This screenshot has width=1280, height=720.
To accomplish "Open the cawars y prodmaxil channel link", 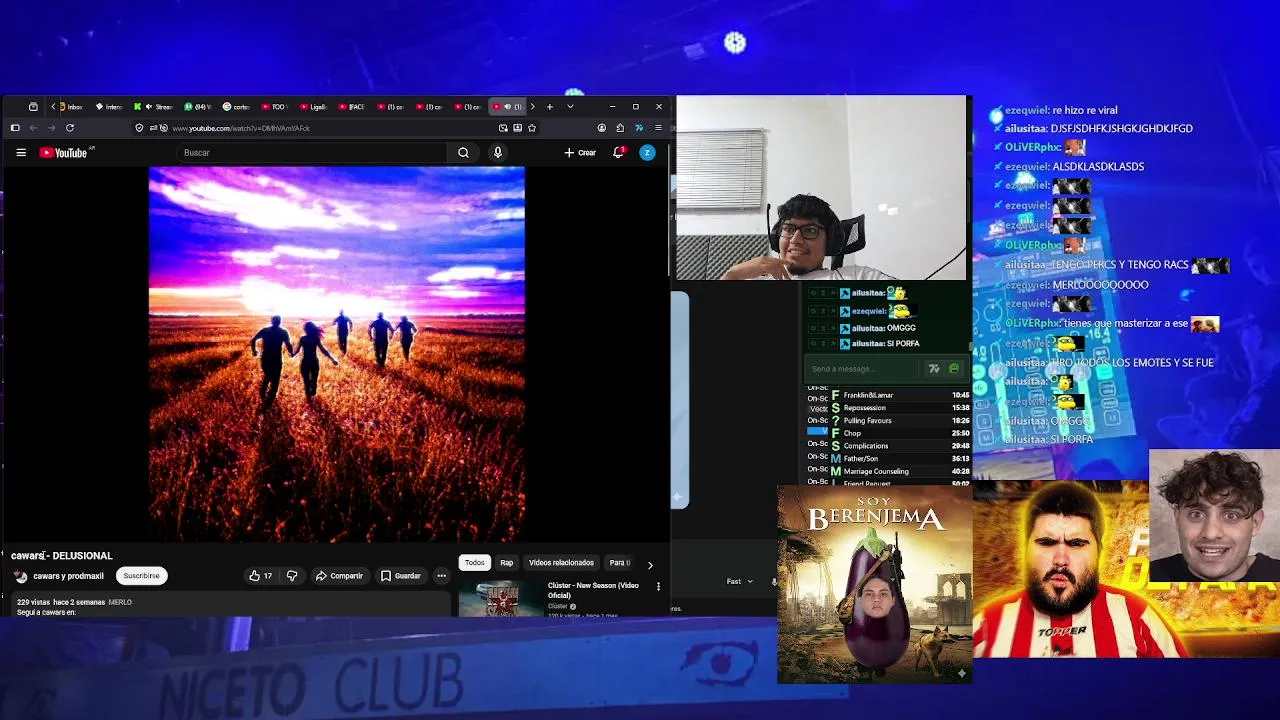I will click(x=68, y=576).
